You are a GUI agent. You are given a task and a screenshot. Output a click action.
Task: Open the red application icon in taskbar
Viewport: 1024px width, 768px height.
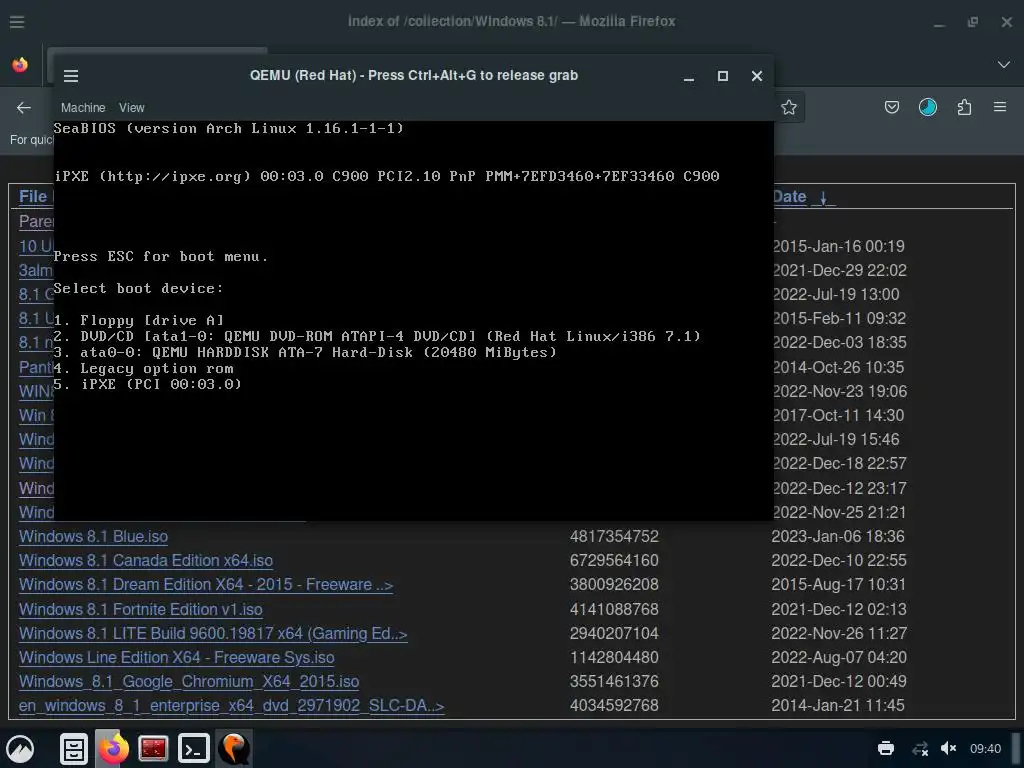click(x=153, y=749)
